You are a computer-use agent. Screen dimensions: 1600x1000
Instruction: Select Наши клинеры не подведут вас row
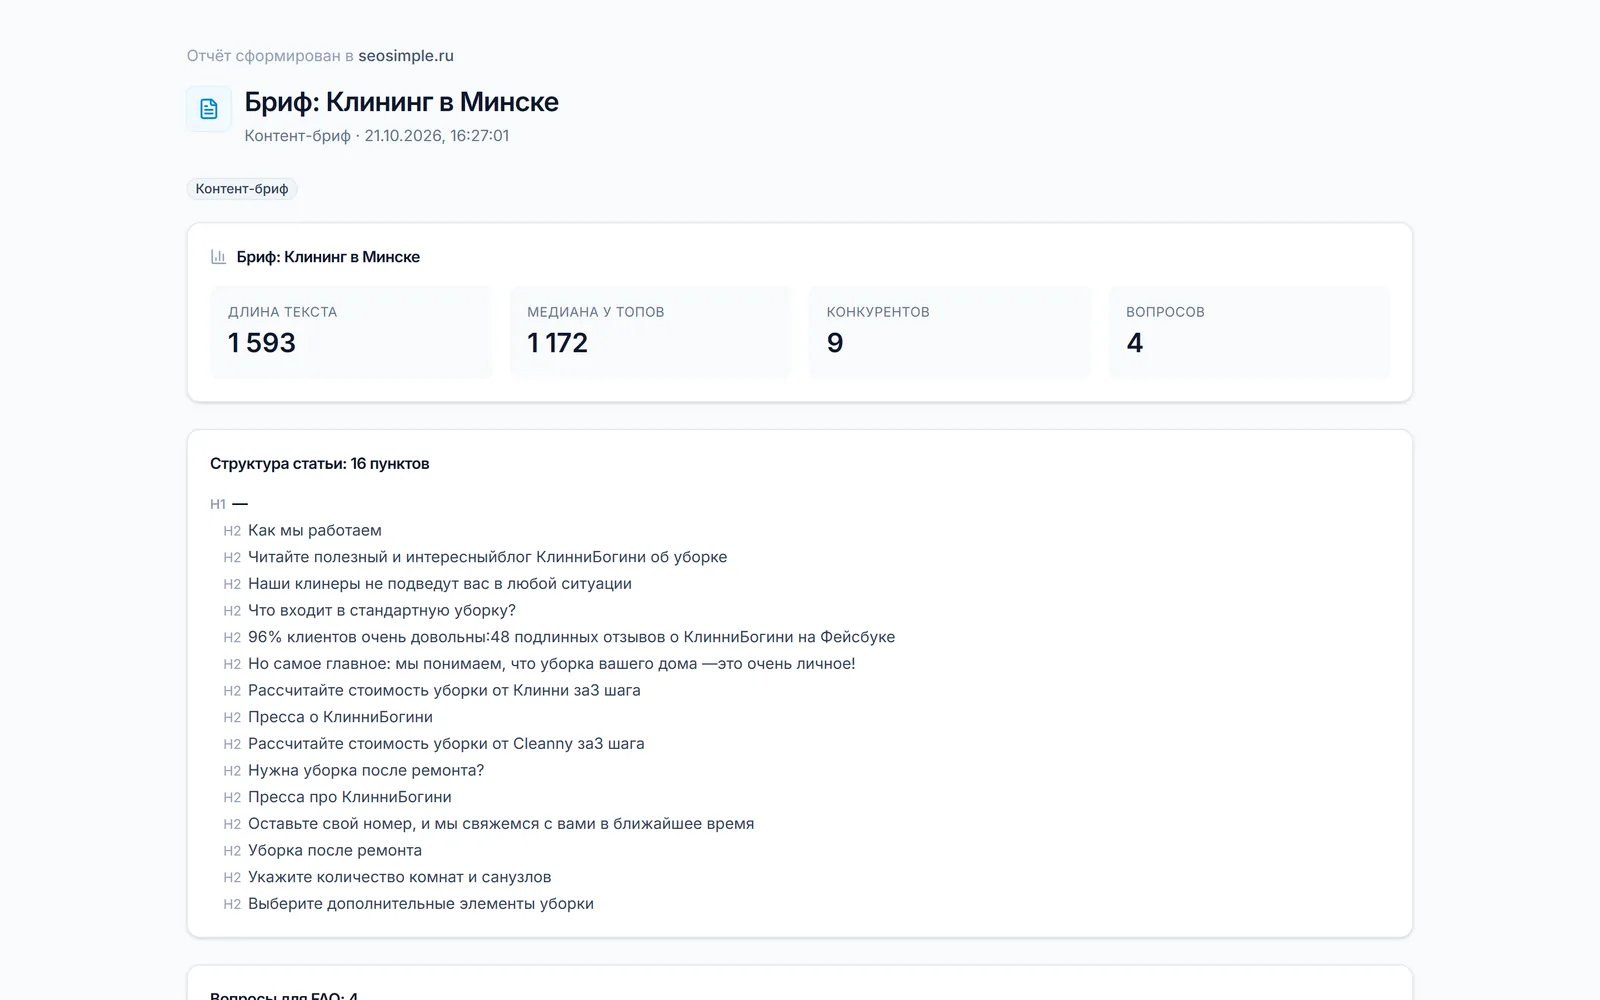(428, 584)
